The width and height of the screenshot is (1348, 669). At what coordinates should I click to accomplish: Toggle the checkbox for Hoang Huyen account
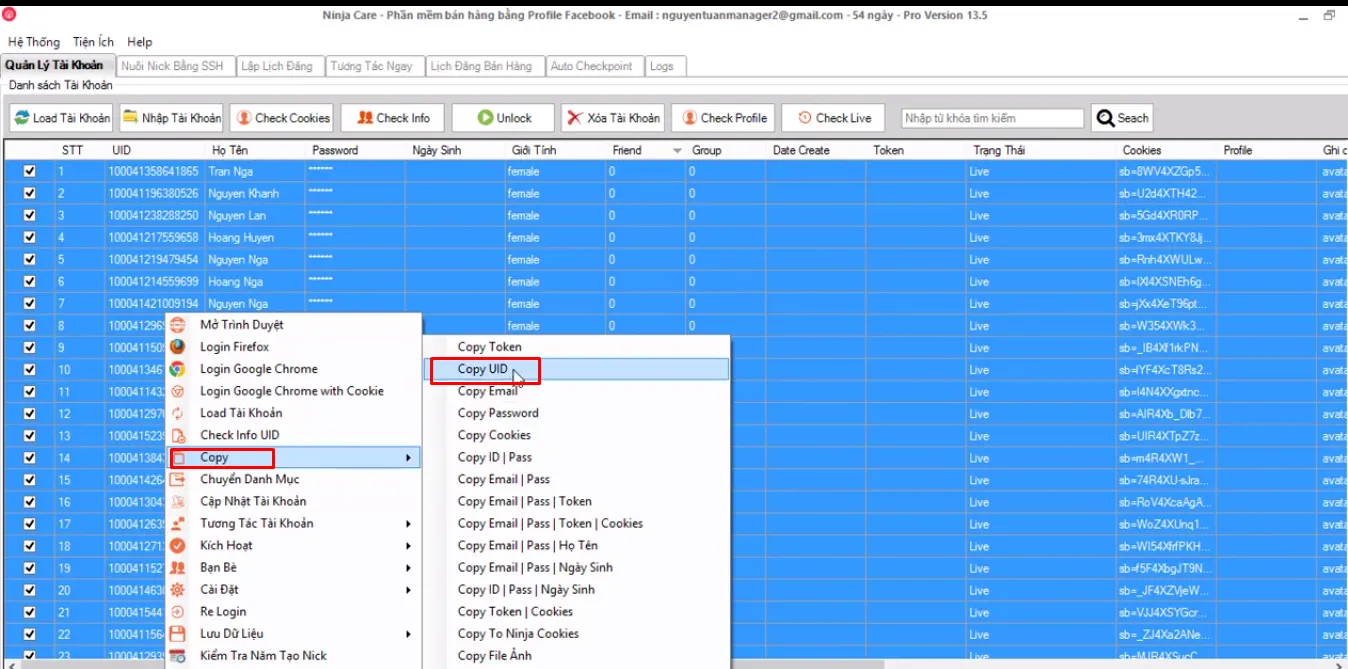29,237
